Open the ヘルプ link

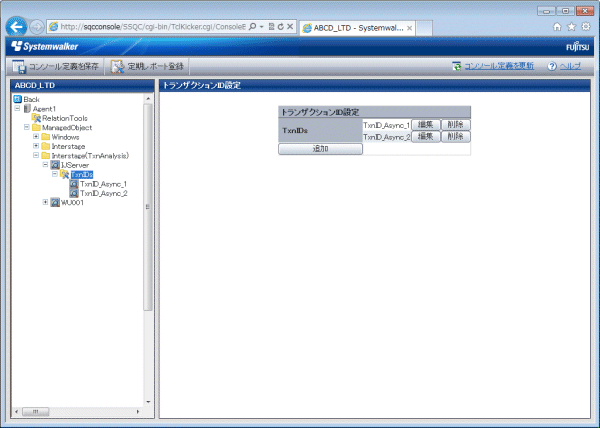(x=571, y=66)
